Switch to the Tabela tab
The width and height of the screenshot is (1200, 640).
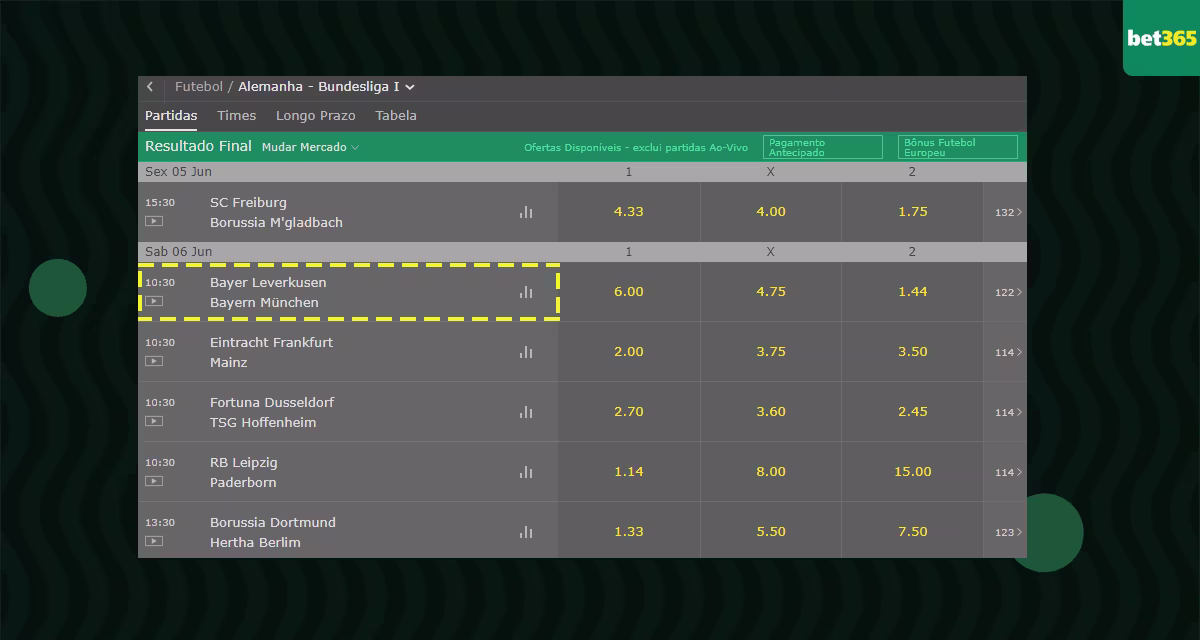click(x=396, y=116)
